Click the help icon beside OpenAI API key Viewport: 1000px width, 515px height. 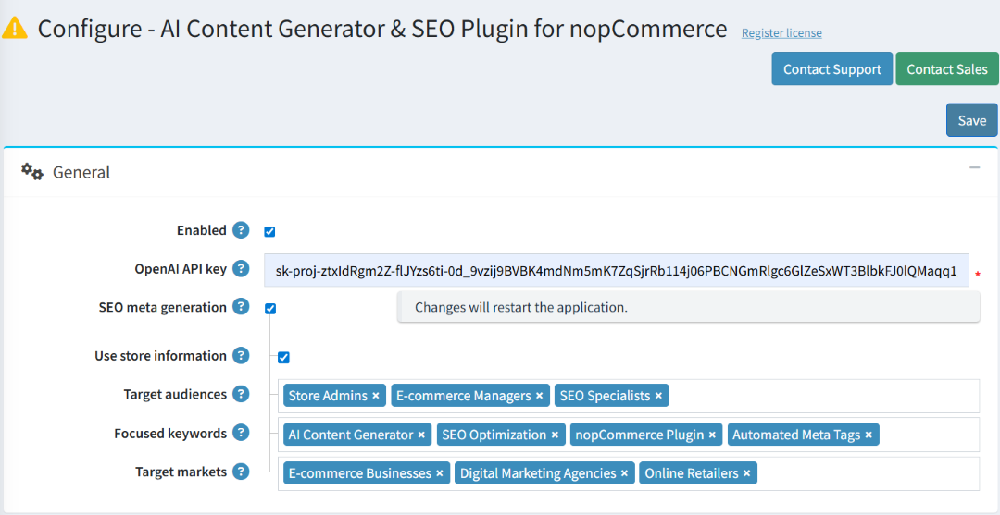pos(240,269)
